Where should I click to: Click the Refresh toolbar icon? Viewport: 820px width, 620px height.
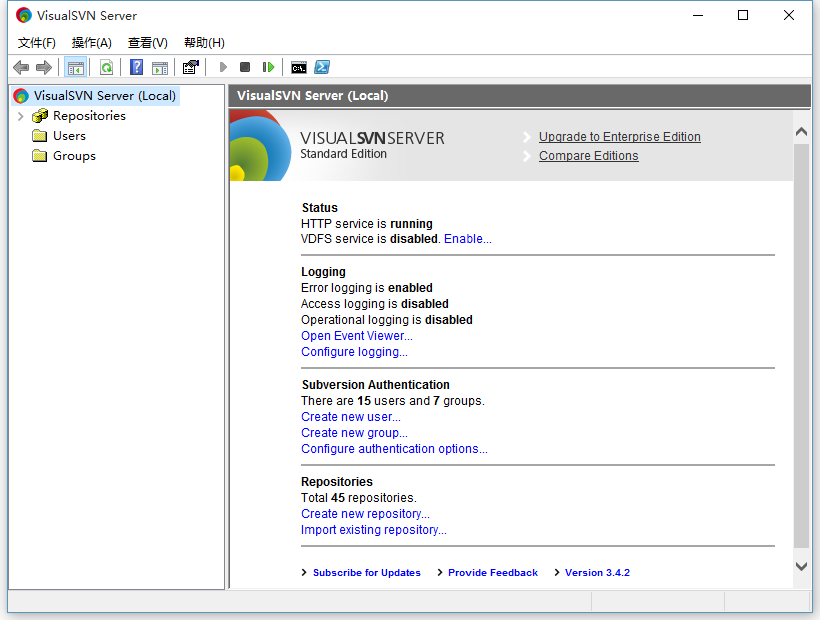(106, 67)
